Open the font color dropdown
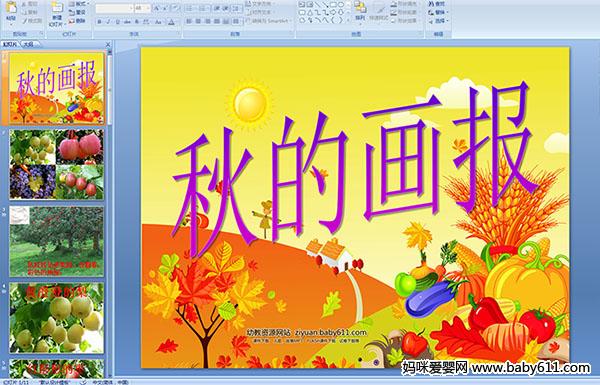The image size is (600, 385). pyautogui.click(x=172, y=22)
